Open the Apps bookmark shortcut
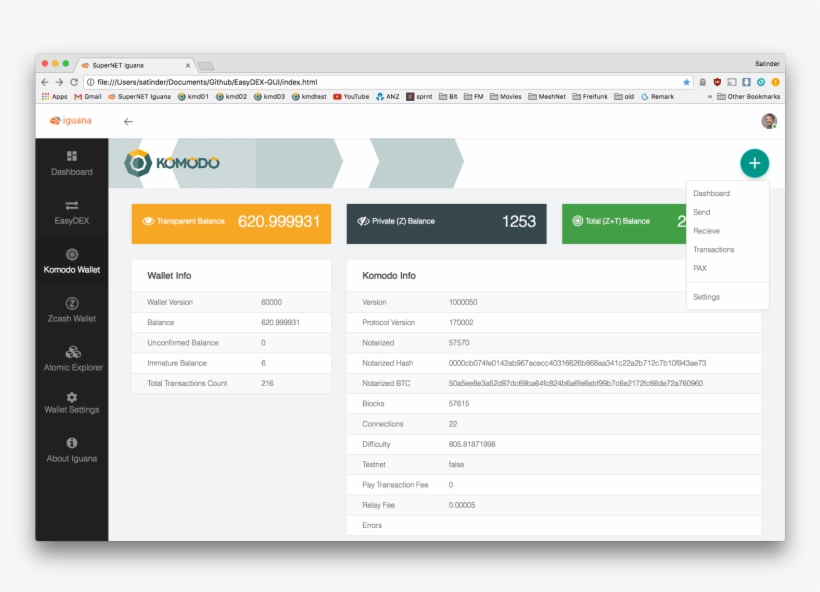This screenshot has height=592, width=820. (54, 97)
